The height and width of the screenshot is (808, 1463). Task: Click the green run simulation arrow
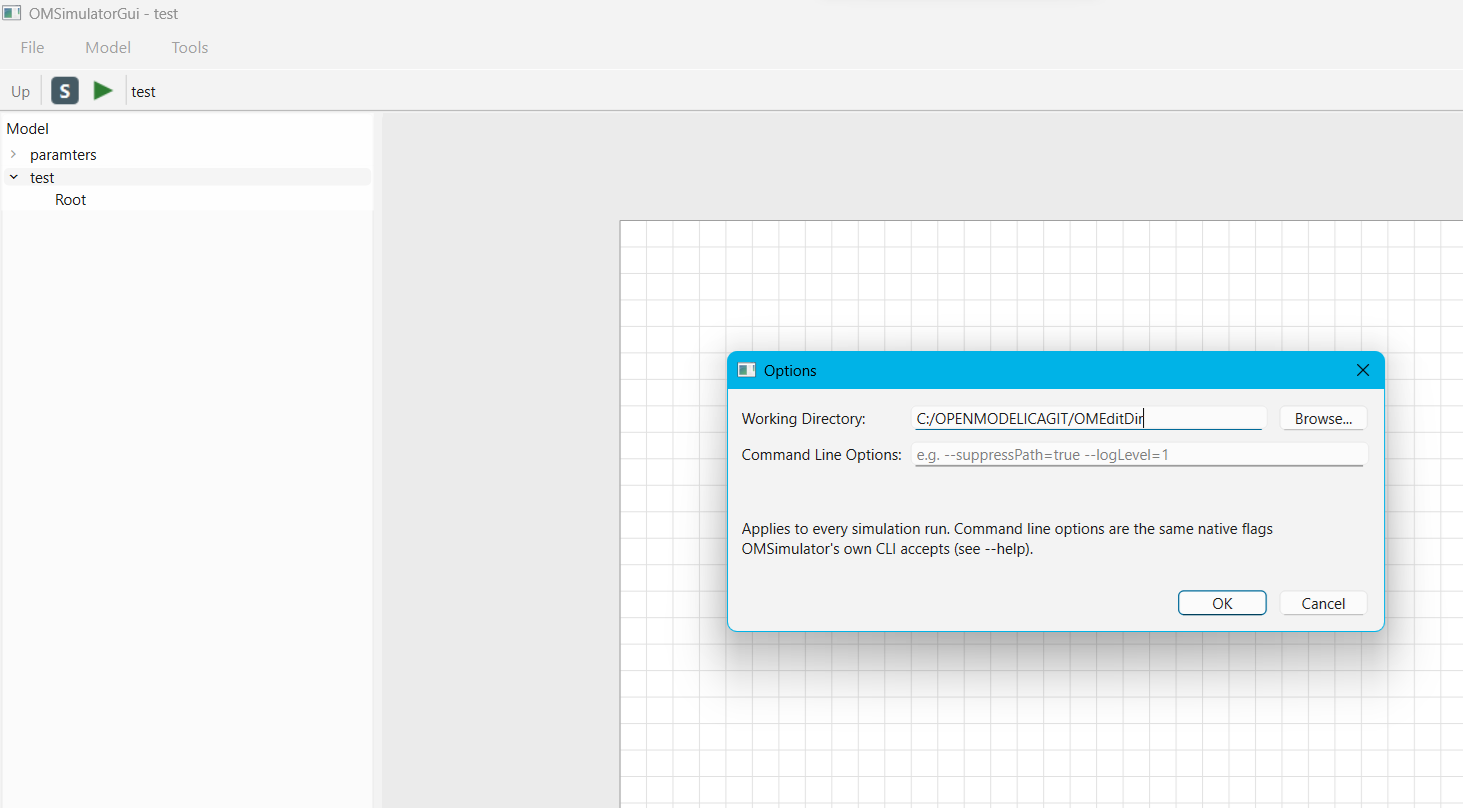pos(103,91)
